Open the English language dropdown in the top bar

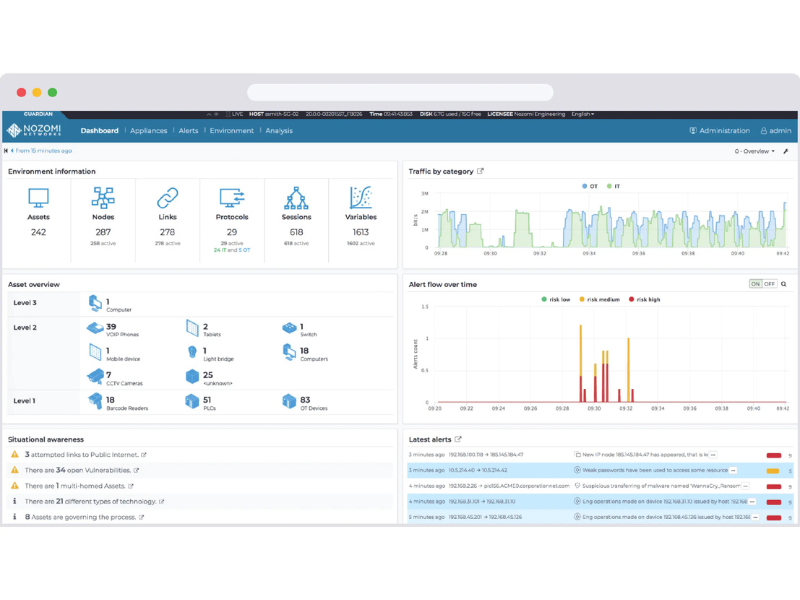coord(582,114)
